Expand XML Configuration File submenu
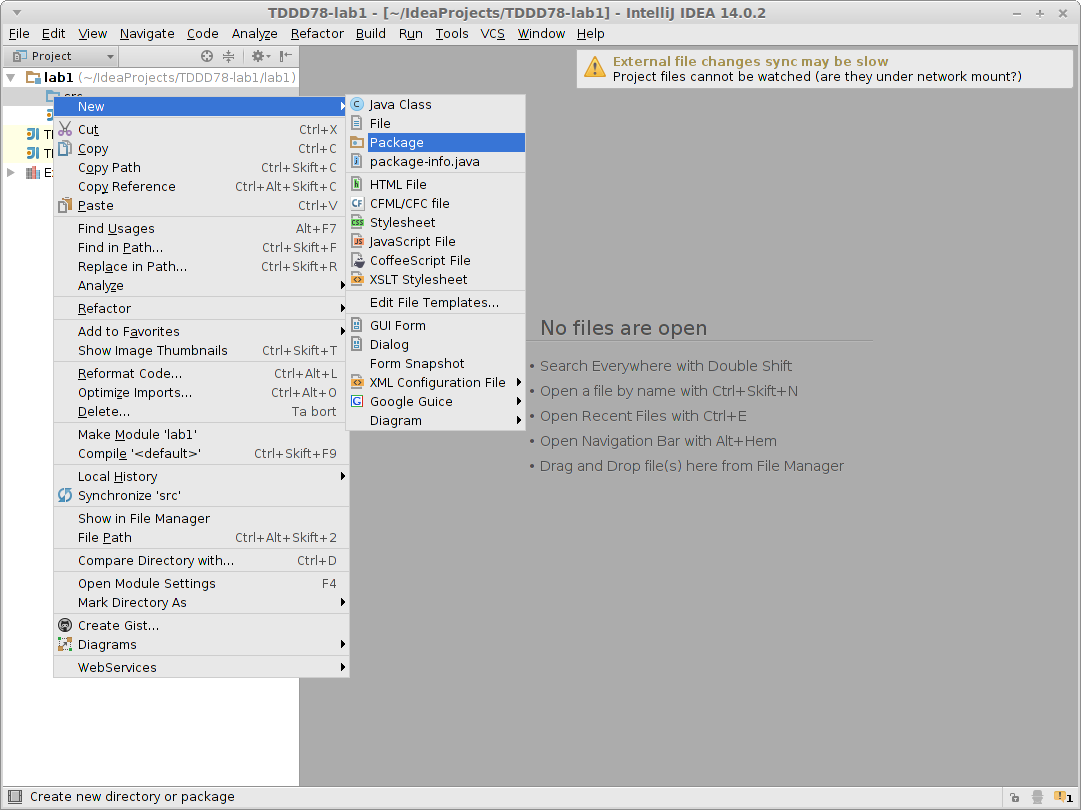Screen dimensions: 1081x810 pyautogui.click(x=436, y=383)
